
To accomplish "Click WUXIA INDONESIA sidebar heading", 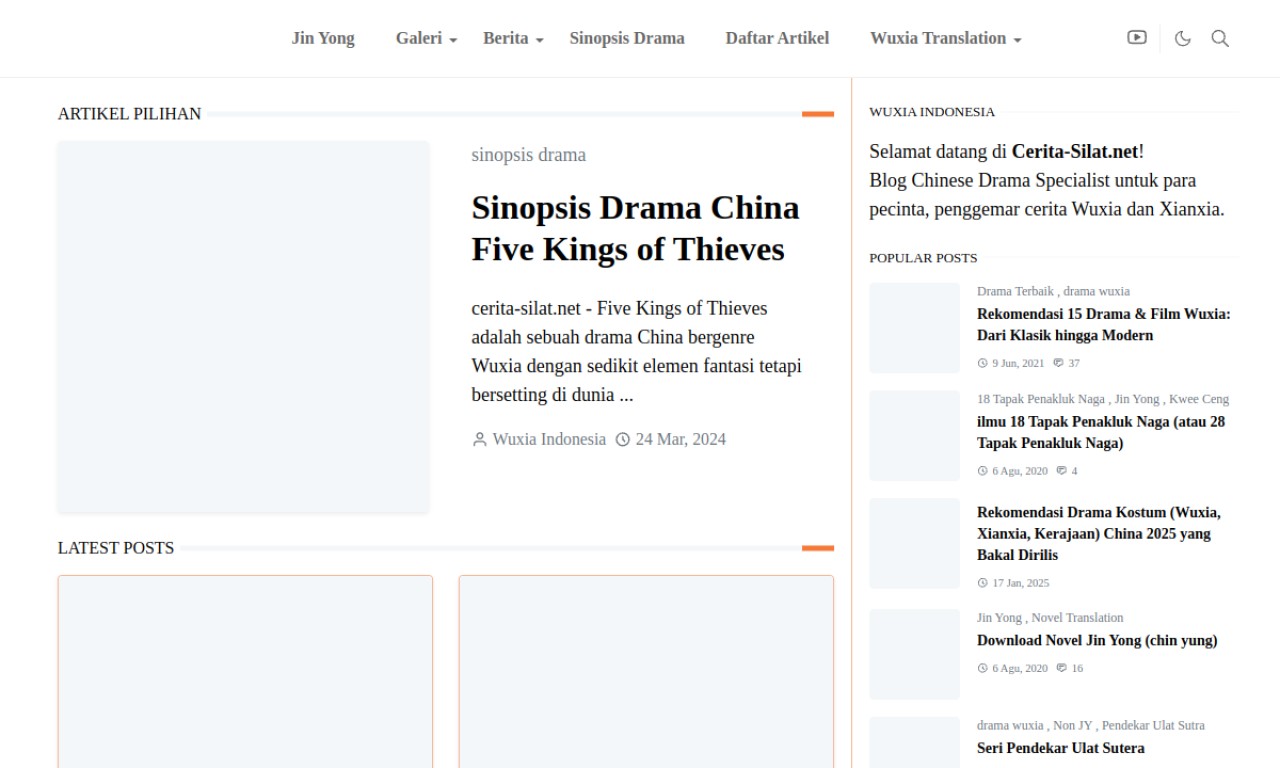I will [x=932, y=112].
